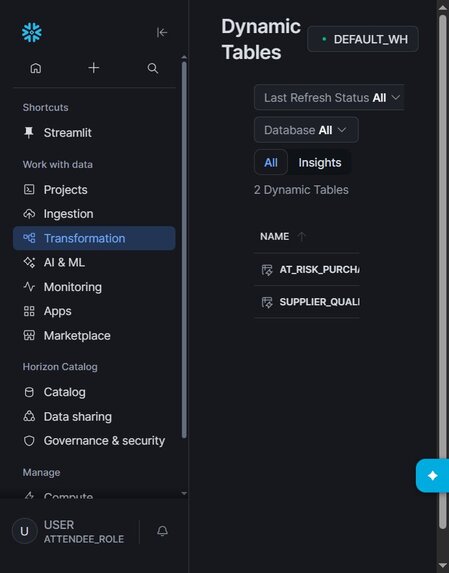Open the blue AI assistant sparkle button

click(x=433, y=476)
